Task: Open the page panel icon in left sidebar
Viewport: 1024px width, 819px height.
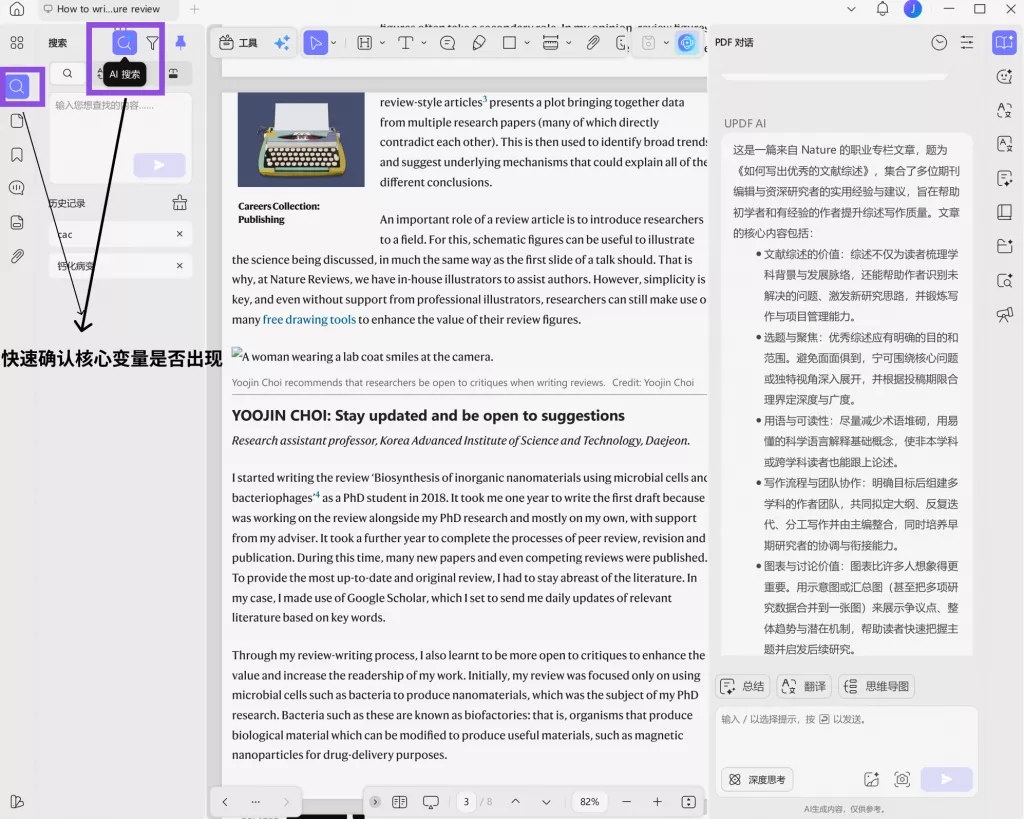Action: click(17, 121)
